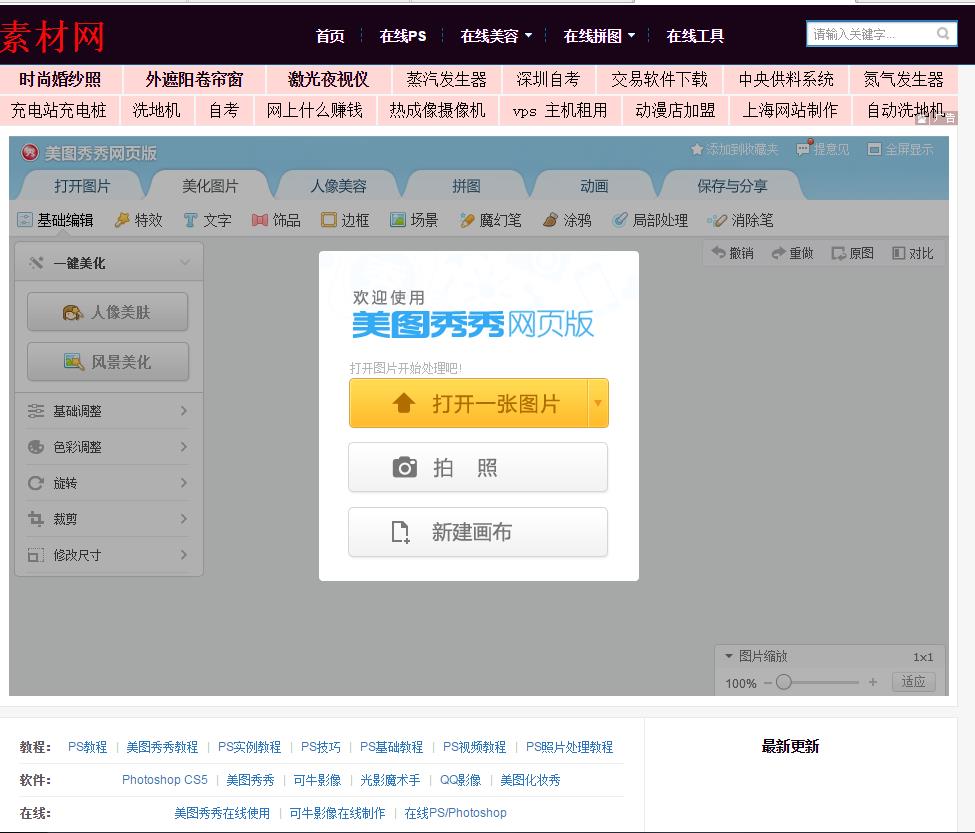
Task: Toggle 全屏显示 fullscreen mode
Action: pos(900,150)
